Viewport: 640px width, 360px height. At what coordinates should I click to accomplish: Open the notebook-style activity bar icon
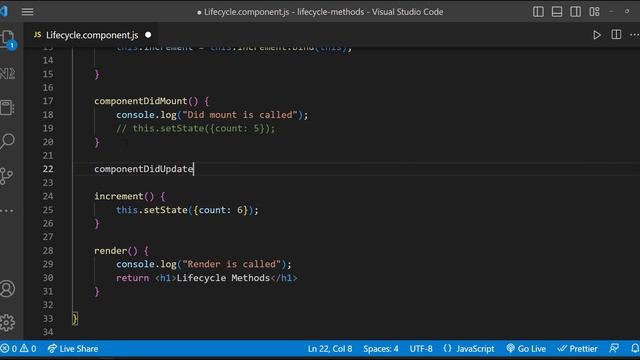point(7,107)
